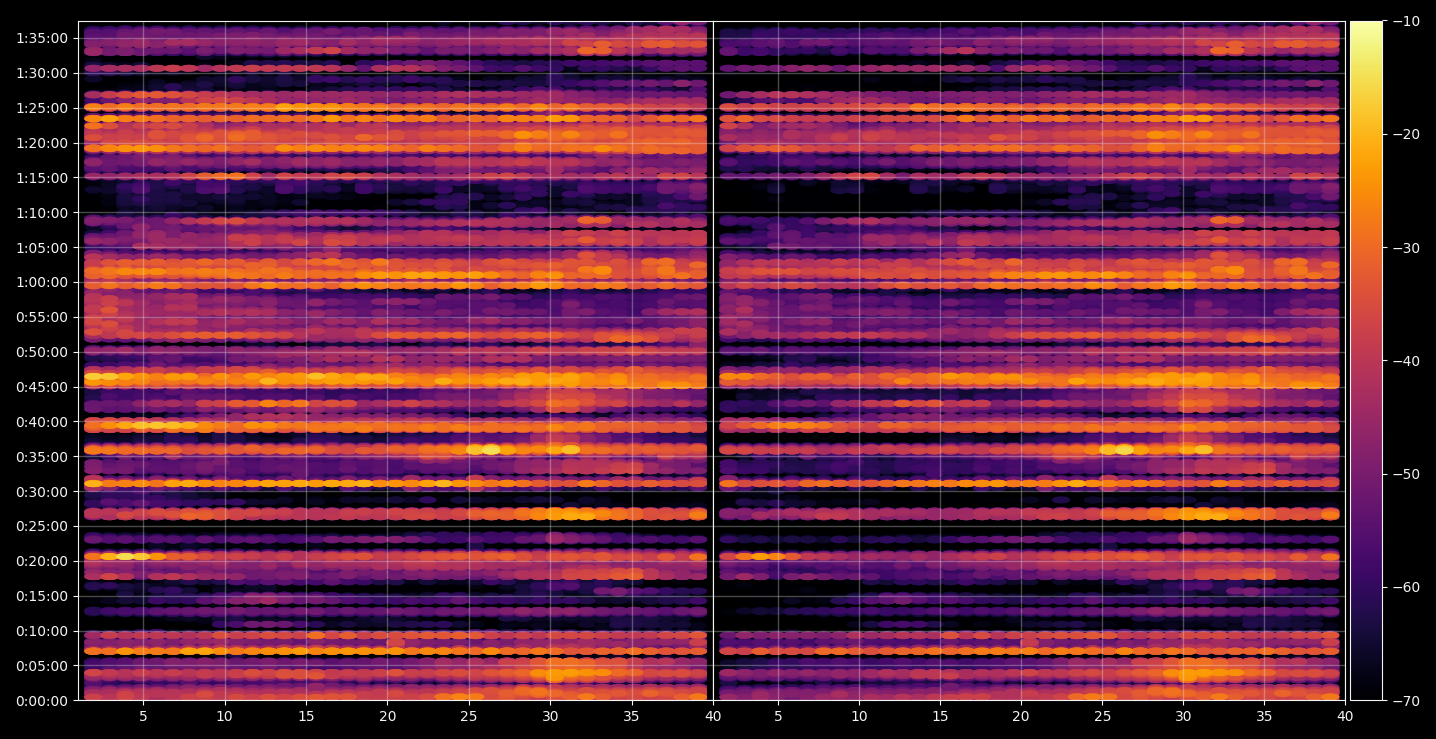Screen dimensions: 1436x739
Task: Select the −60 colorbar value
Action: pyautogui.click(x=1406, y=587)
